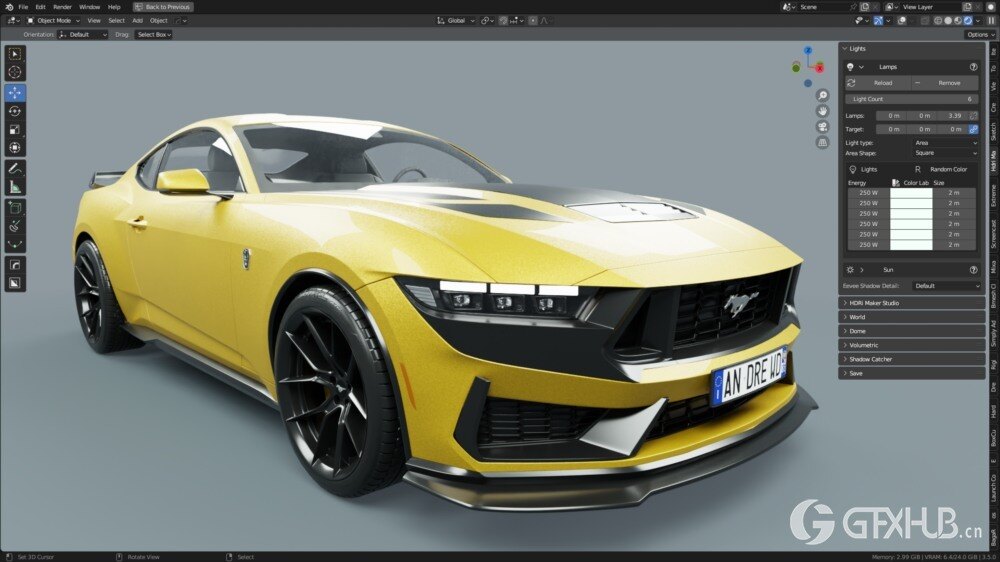This screenshot has height=562, width=1000.
Task: Click the zoom view gizmo icon
Action: coord(823,95)
